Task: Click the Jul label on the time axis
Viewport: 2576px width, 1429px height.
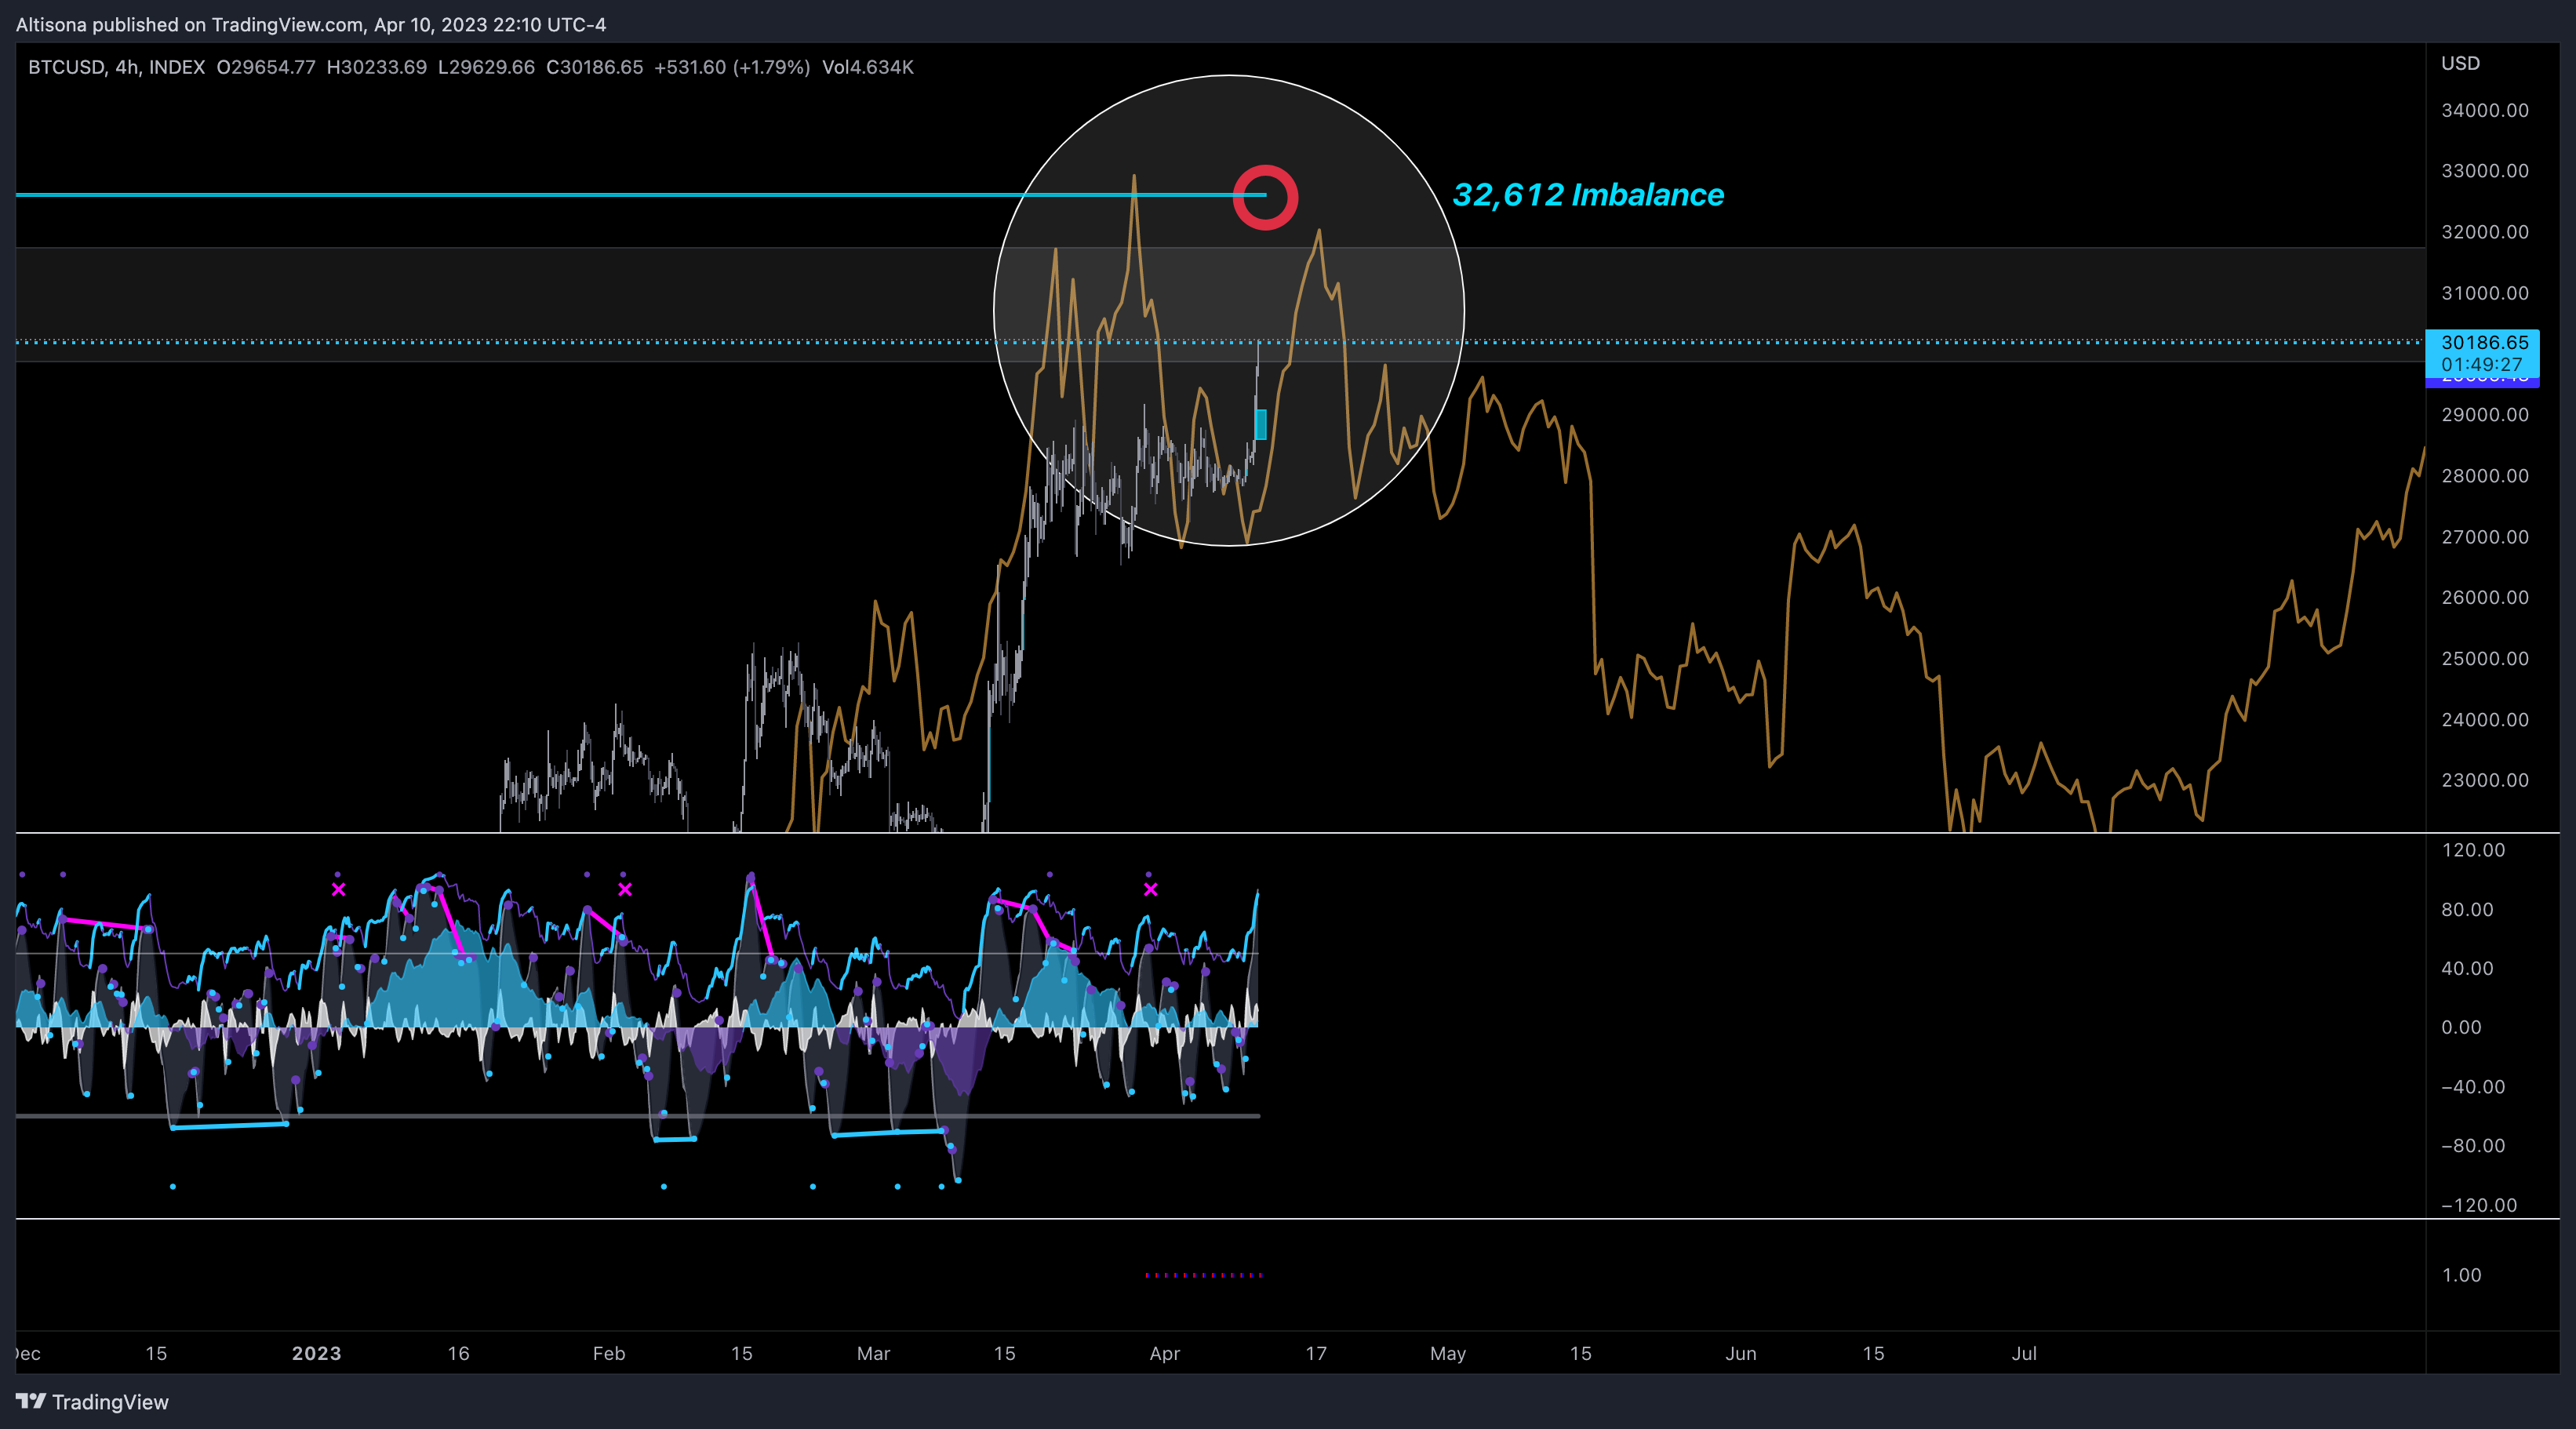Action: click(2024, 1353)
